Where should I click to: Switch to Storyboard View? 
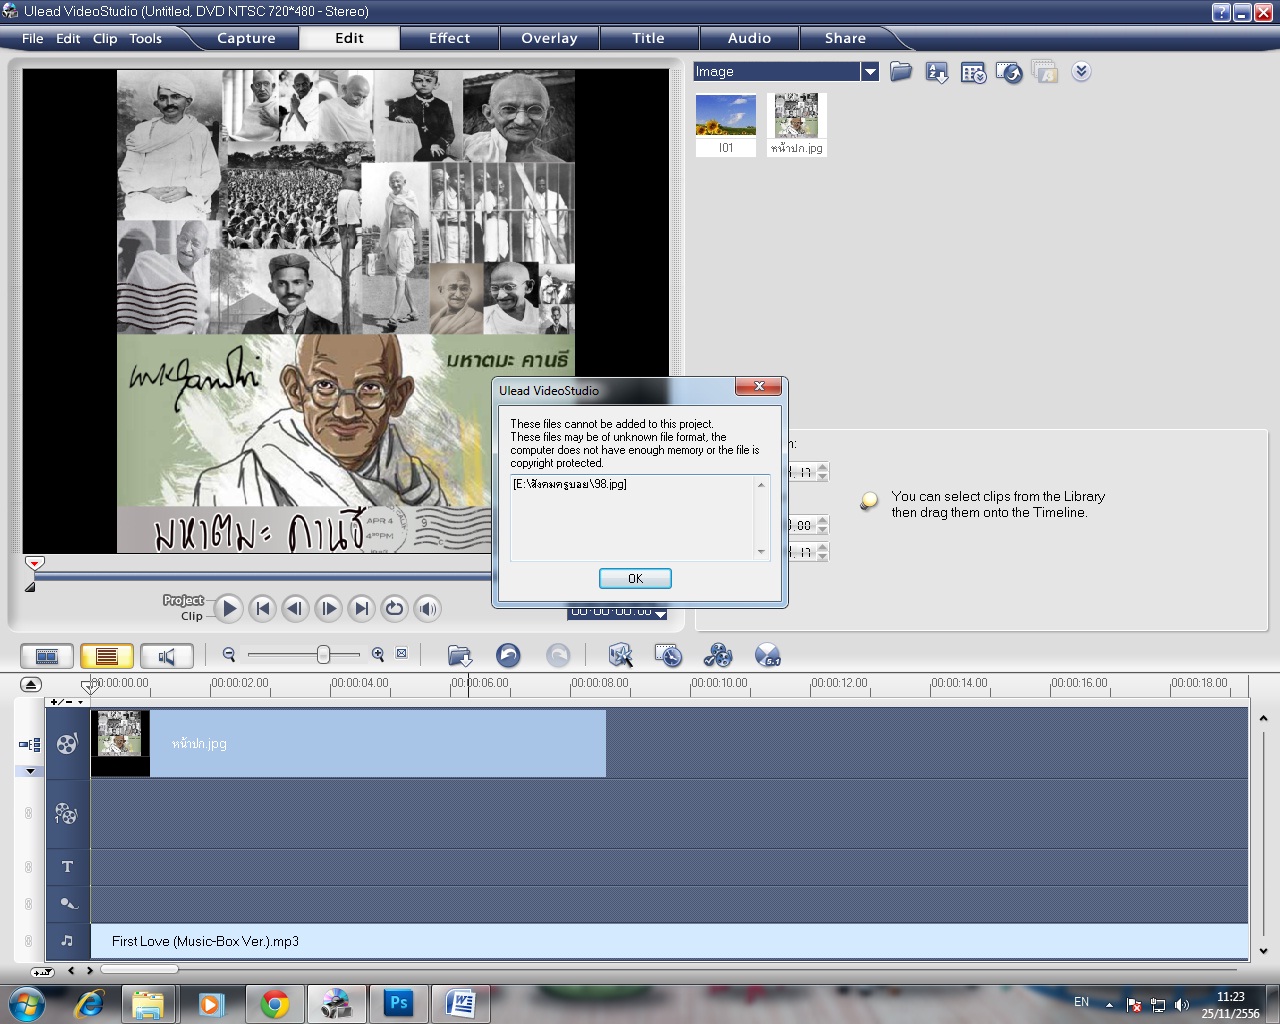pyautogui.click(x=47, y=656)
